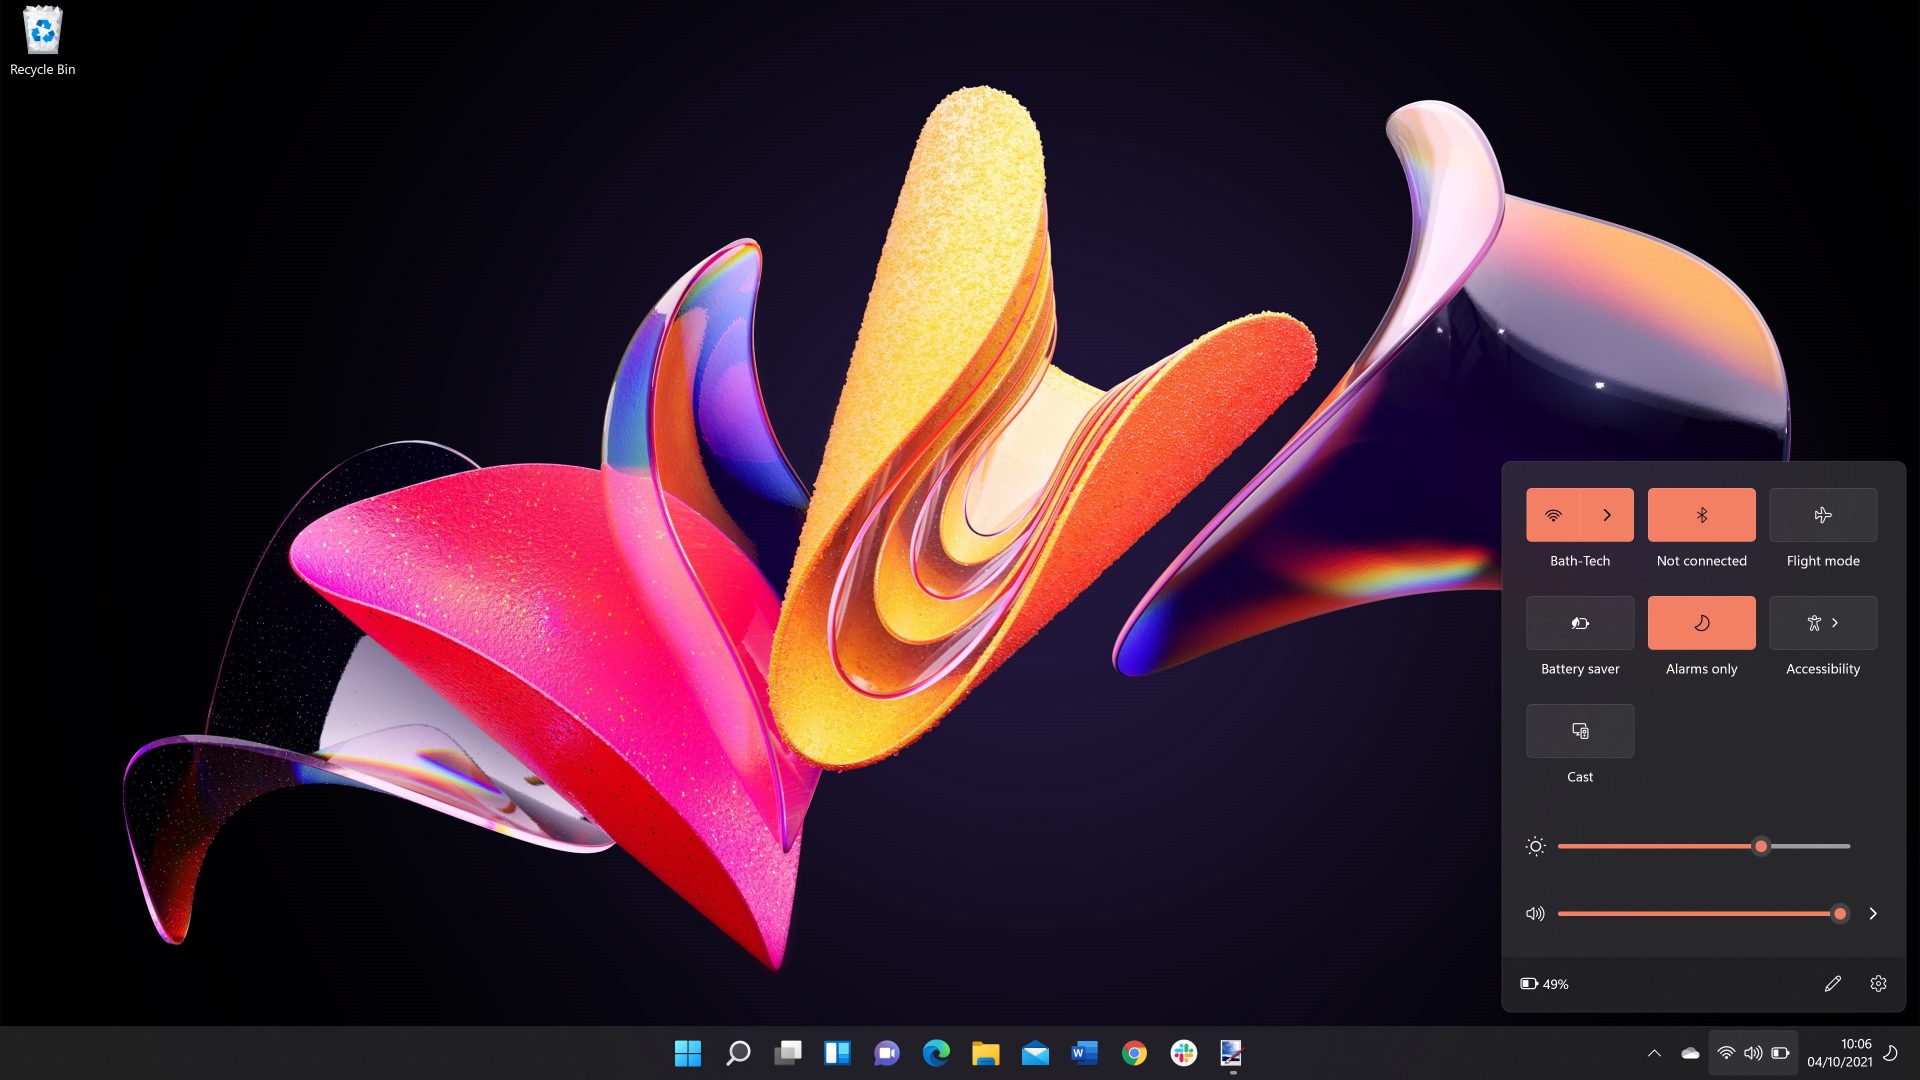Open Settings via the gear icon
Viewport: 1920px width, 1080px height.
1879,984
